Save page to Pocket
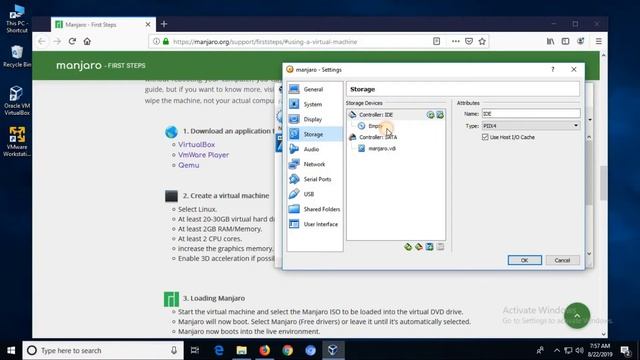 (x=469, y=41)
